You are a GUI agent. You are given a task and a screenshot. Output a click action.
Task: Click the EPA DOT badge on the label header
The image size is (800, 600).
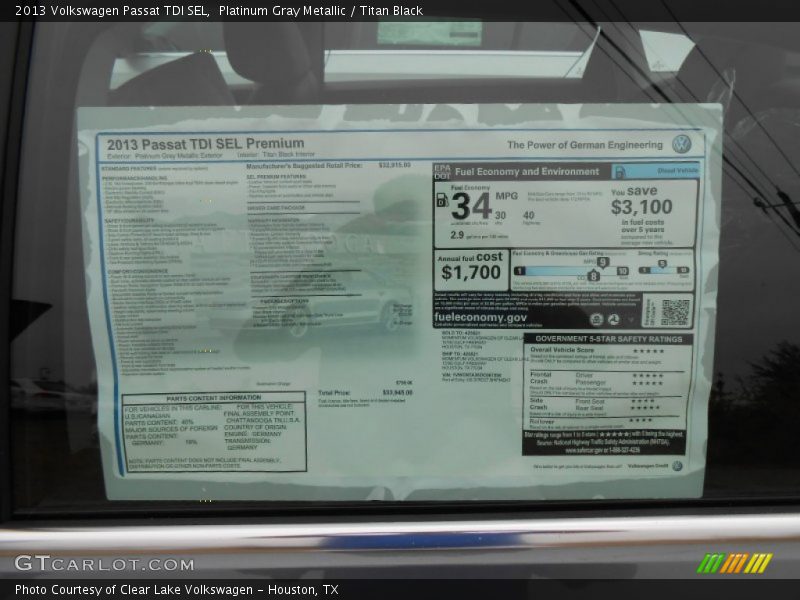(x=442, y=171)
